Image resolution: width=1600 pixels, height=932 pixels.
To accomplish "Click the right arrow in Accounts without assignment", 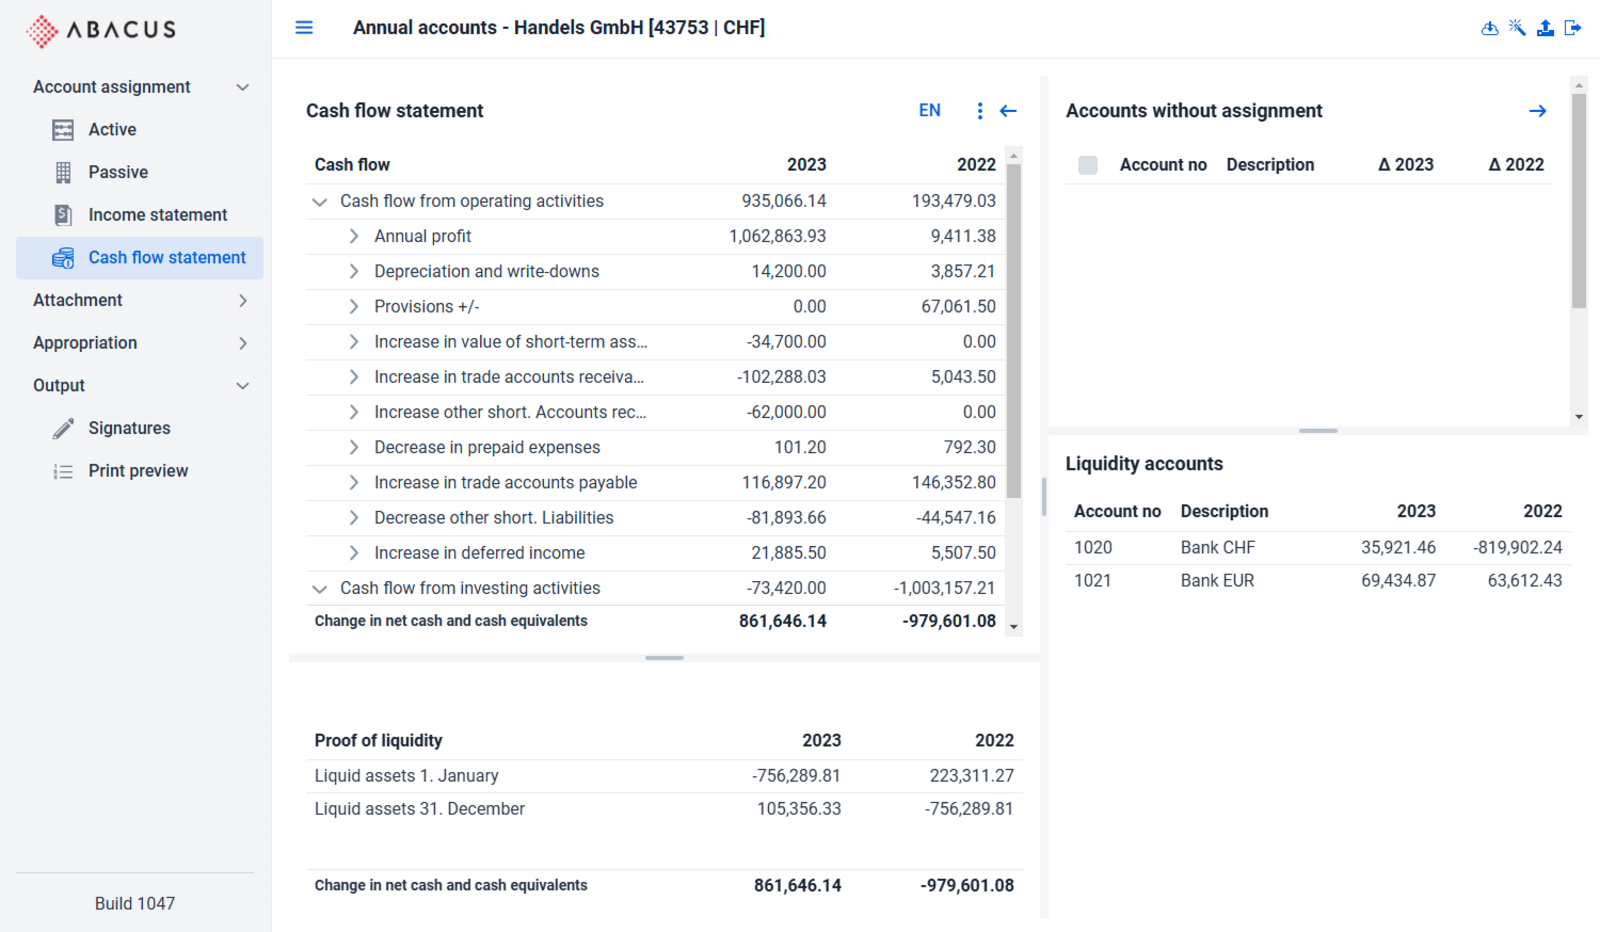I will [x=1538, y=111].
